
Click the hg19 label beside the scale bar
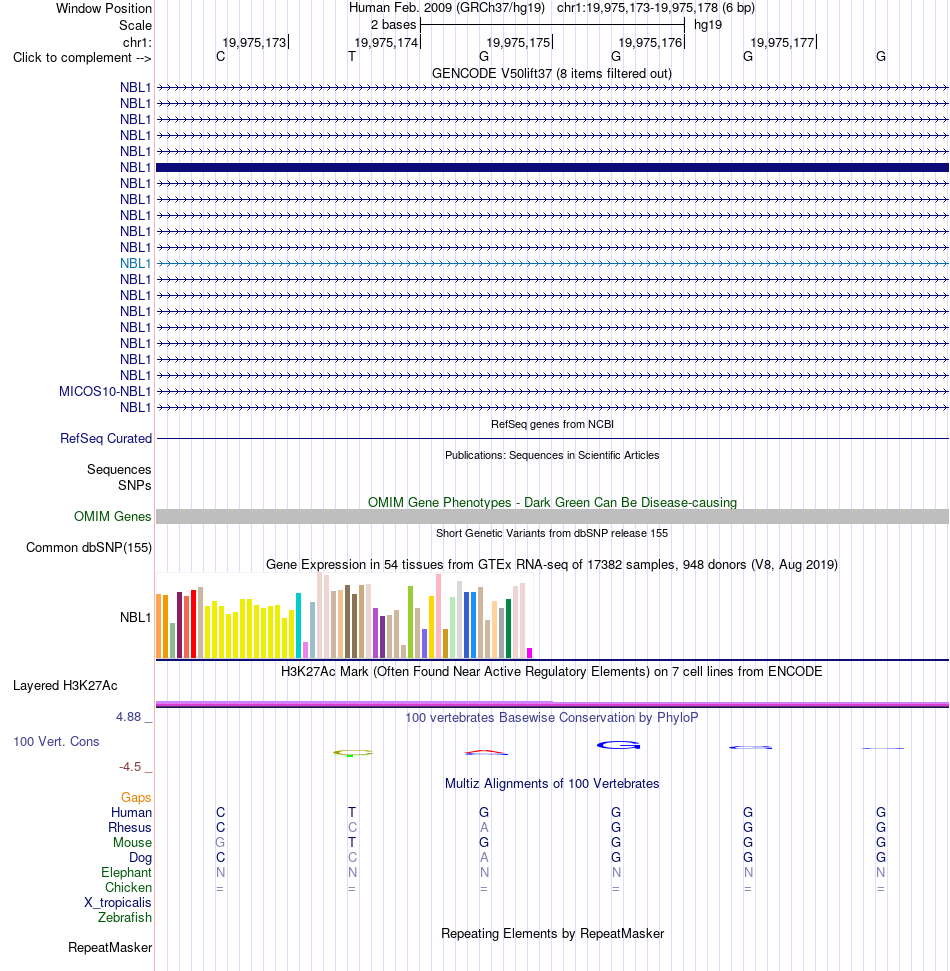click(x=707, y=25)
